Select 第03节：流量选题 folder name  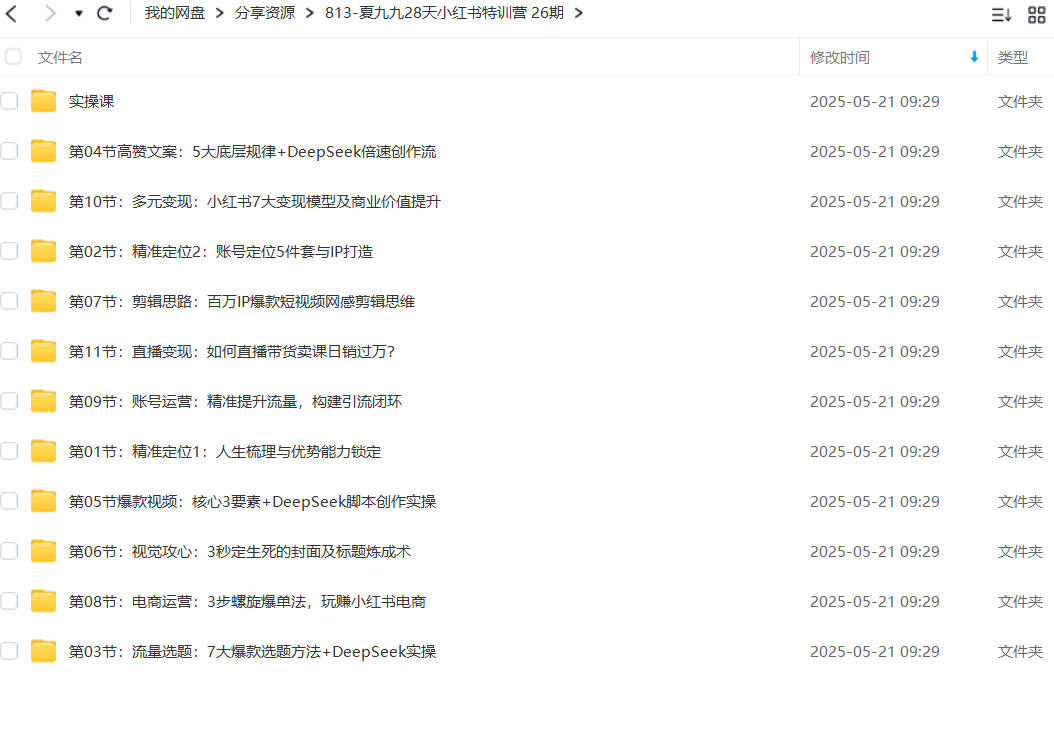[x=252, y=652]
